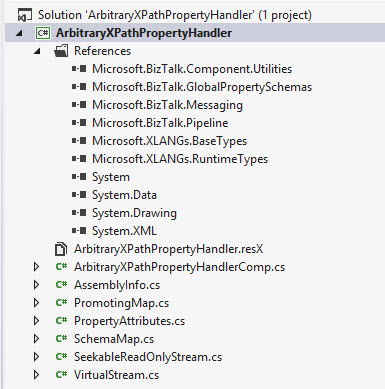Image resolution: width=385 pixels, height=389 pixels.
Task: Select SeekableReadOnlyStream.cs file name
Action: click(148, 357)
